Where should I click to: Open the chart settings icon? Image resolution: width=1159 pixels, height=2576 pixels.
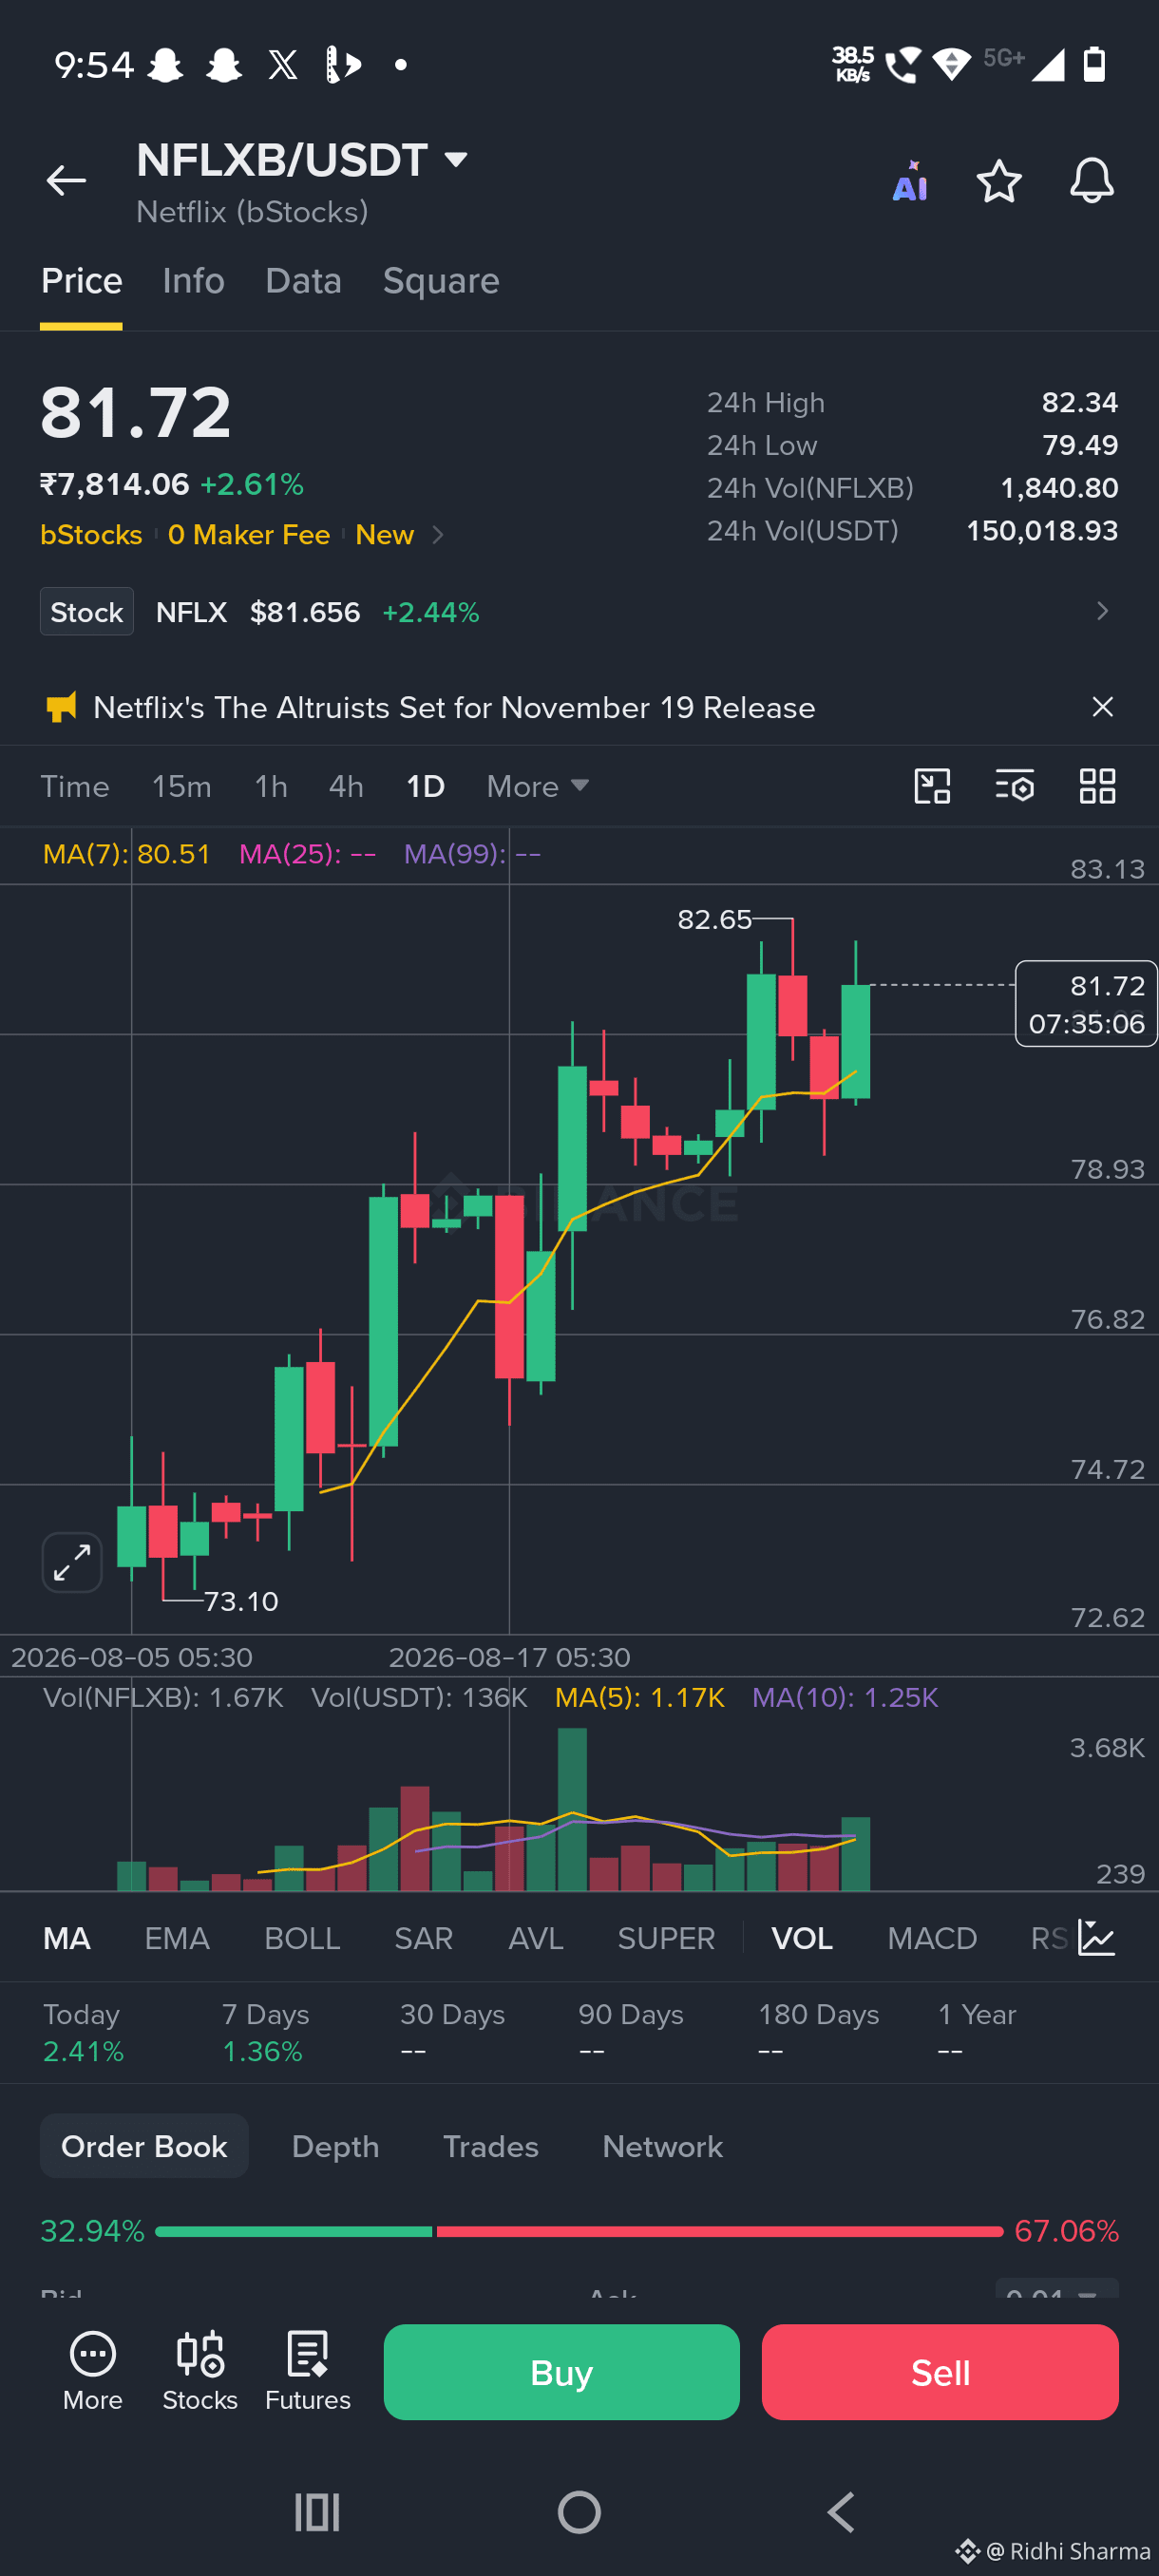tap(1015, 786)
